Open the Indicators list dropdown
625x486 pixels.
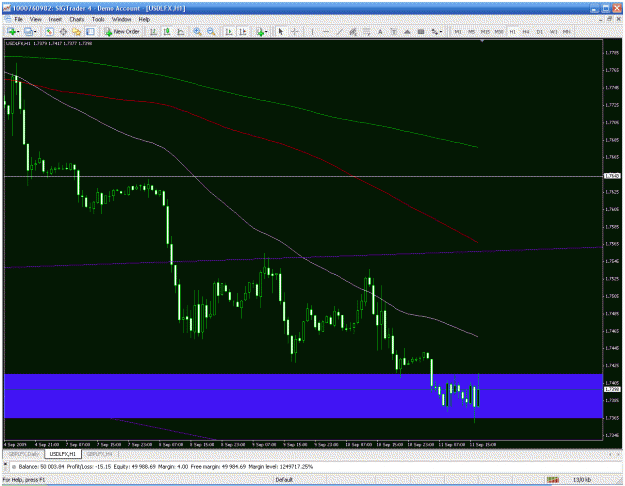[262, 31]
